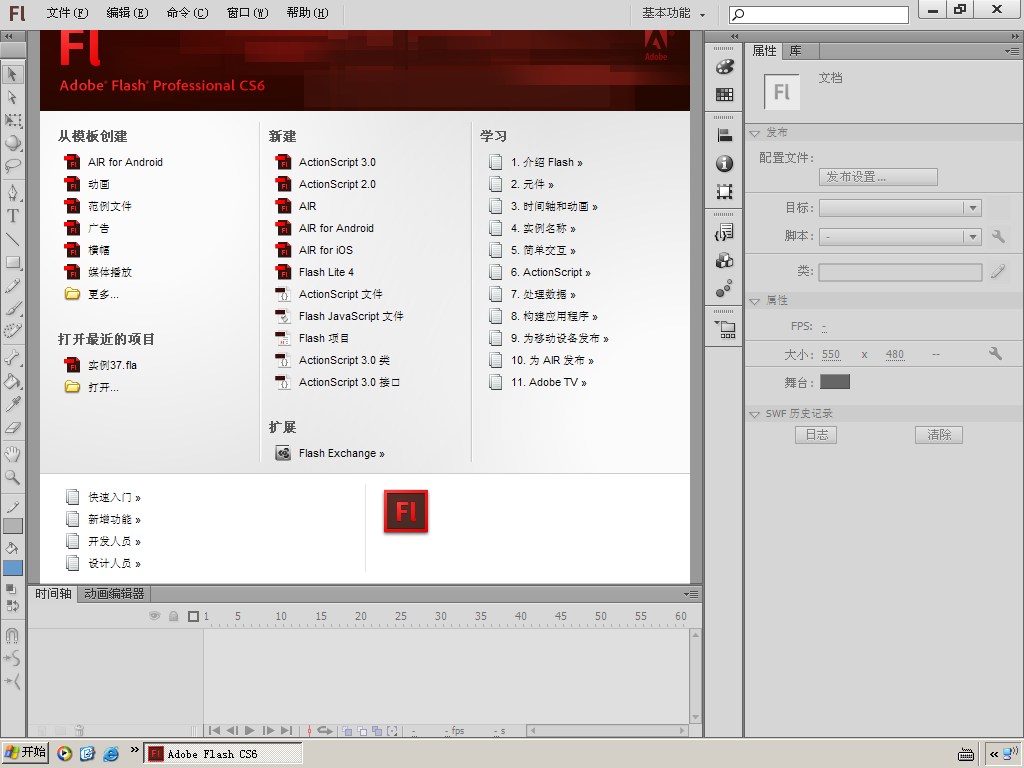Select the Eyedropper tool
Image resolution: width=1024 pixels, height=768 pixels.
(x=12, y=404)
